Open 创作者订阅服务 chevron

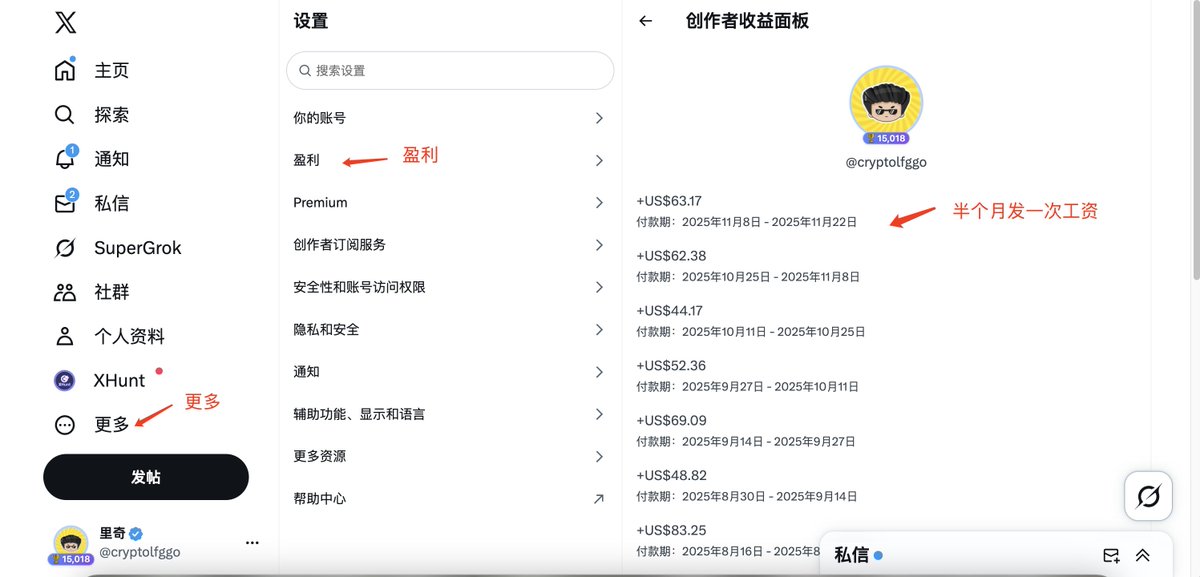pos(599,245)
